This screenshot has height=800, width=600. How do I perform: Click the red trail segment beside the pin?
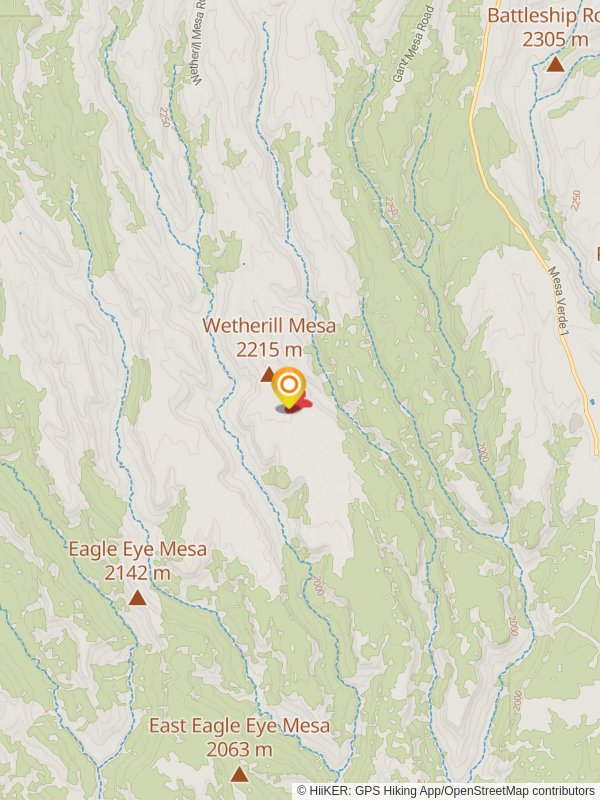pos(303,403)
